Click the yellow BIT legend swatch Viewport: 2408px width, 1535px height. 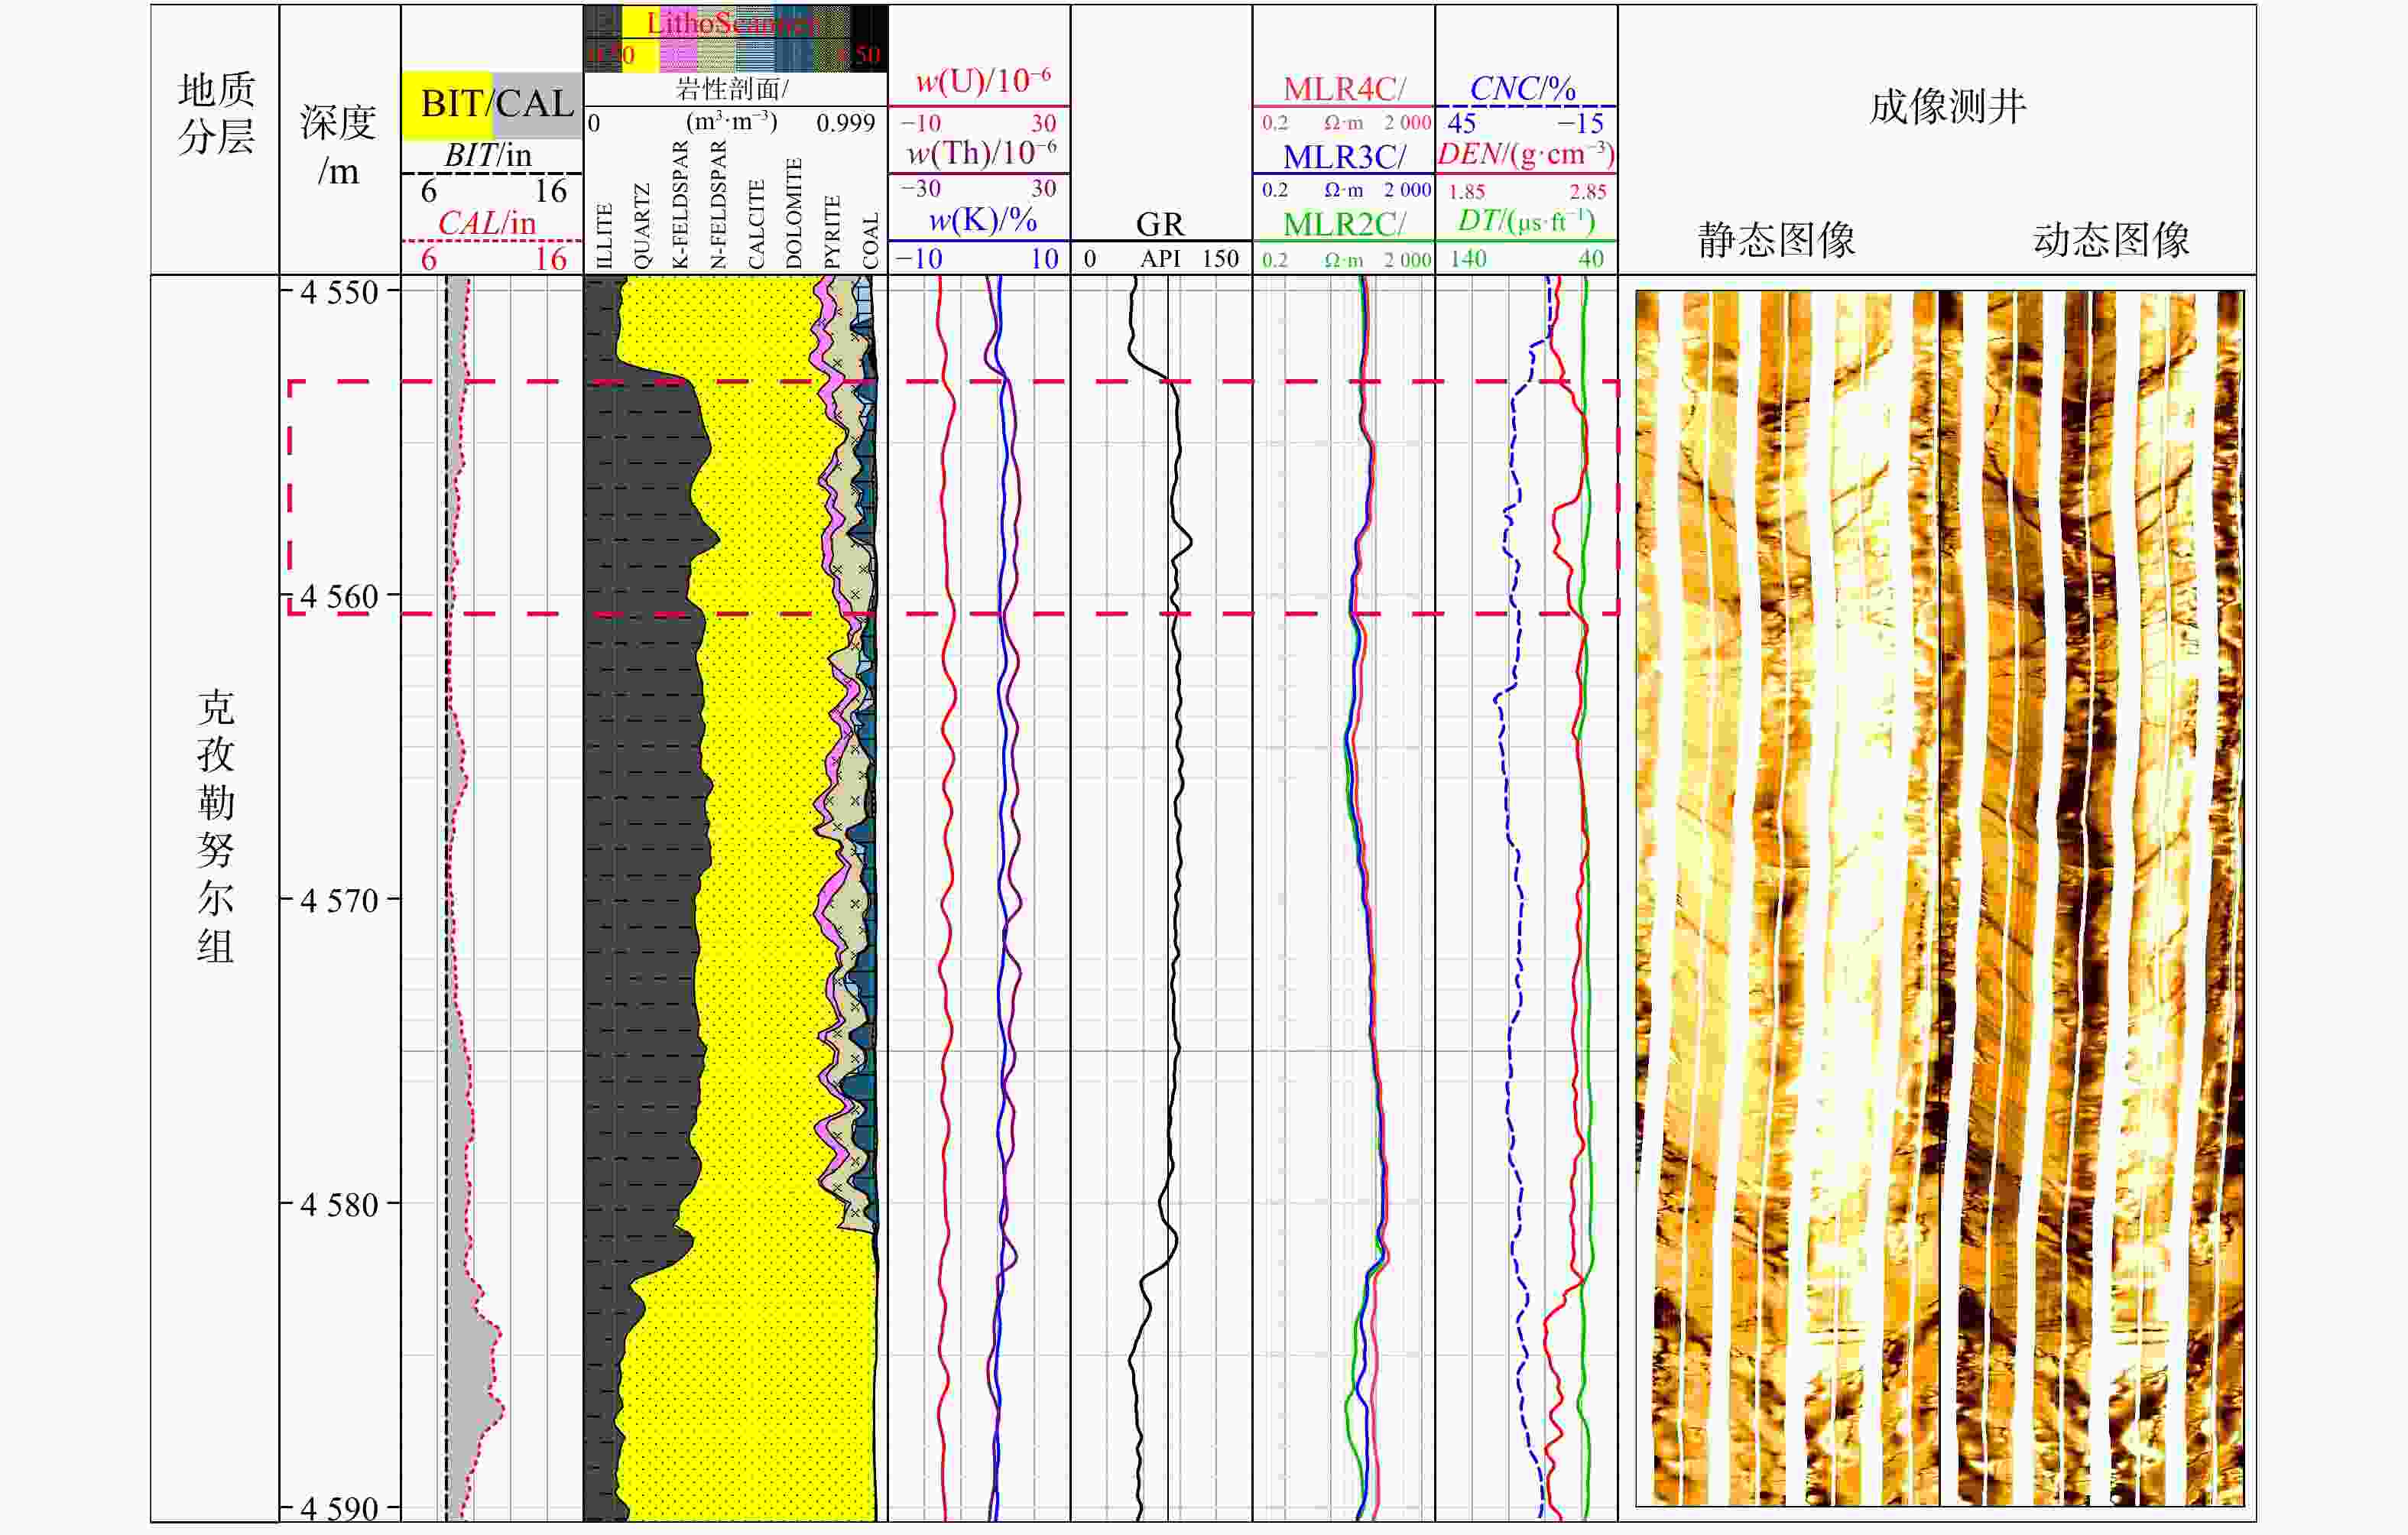[x=446, y=105]
